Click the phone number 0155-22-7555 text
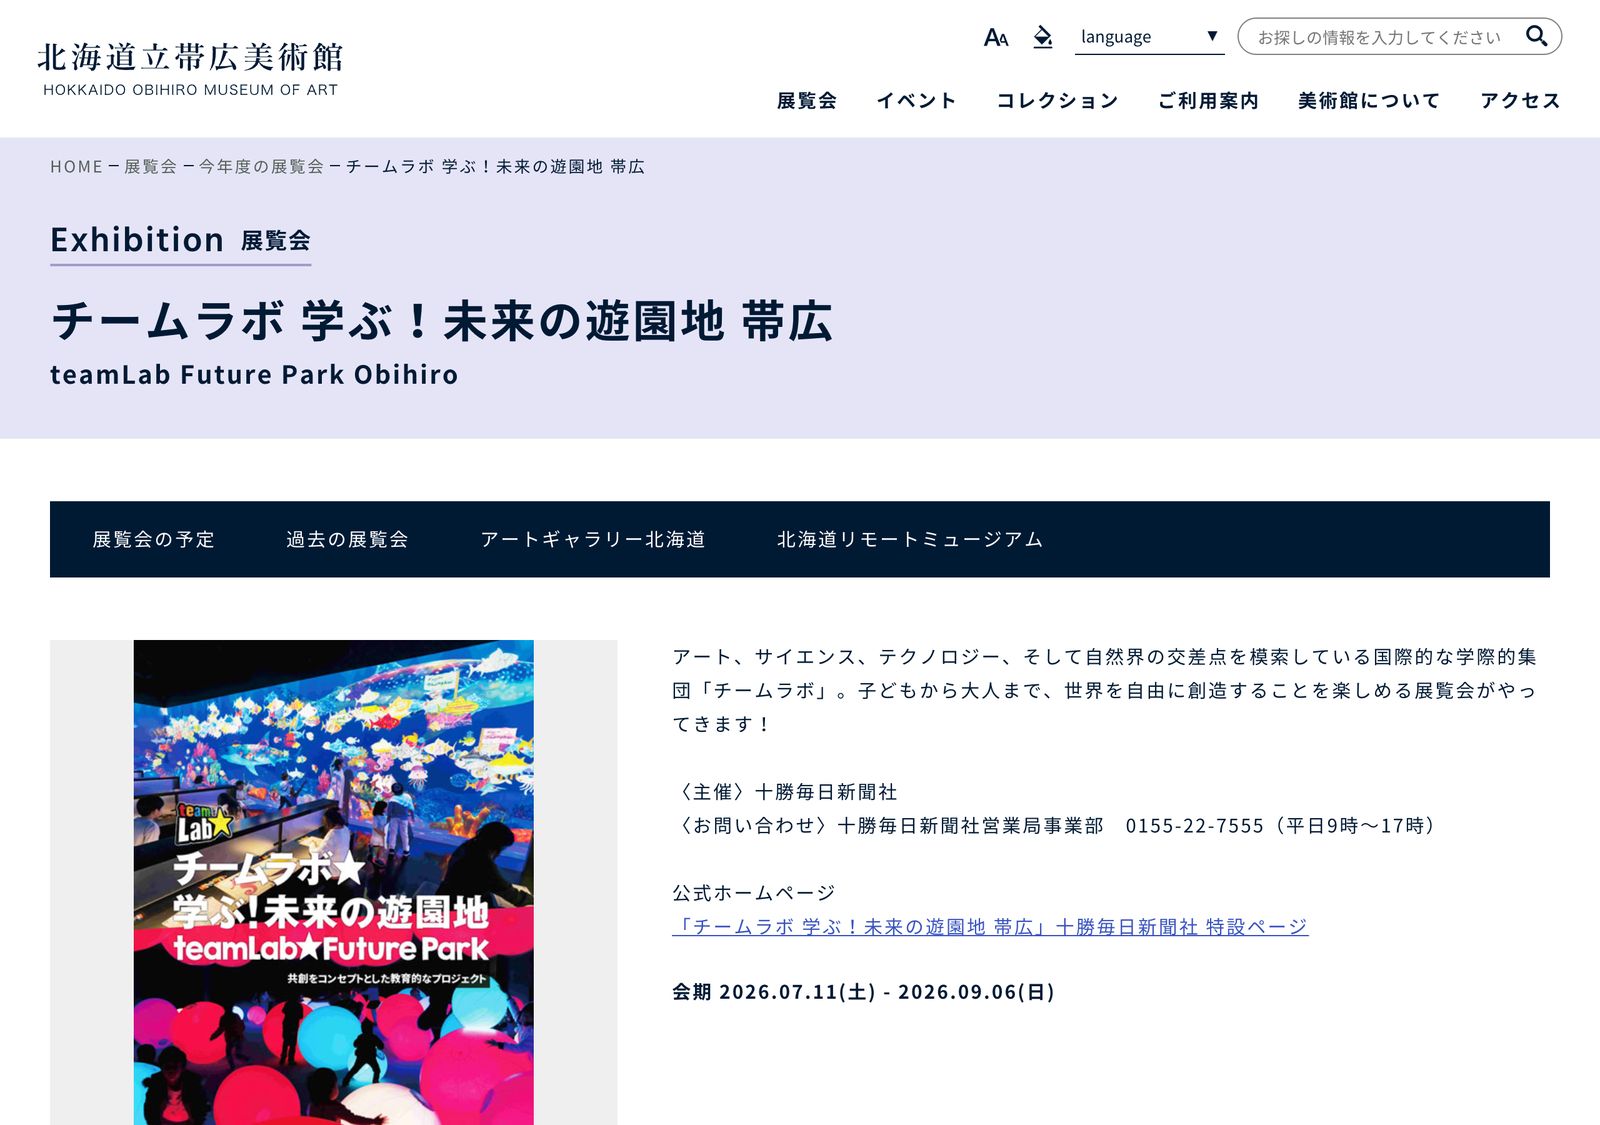Screen dimensions: 1600x1125 pyautogui.click(x=1195, y=826)
